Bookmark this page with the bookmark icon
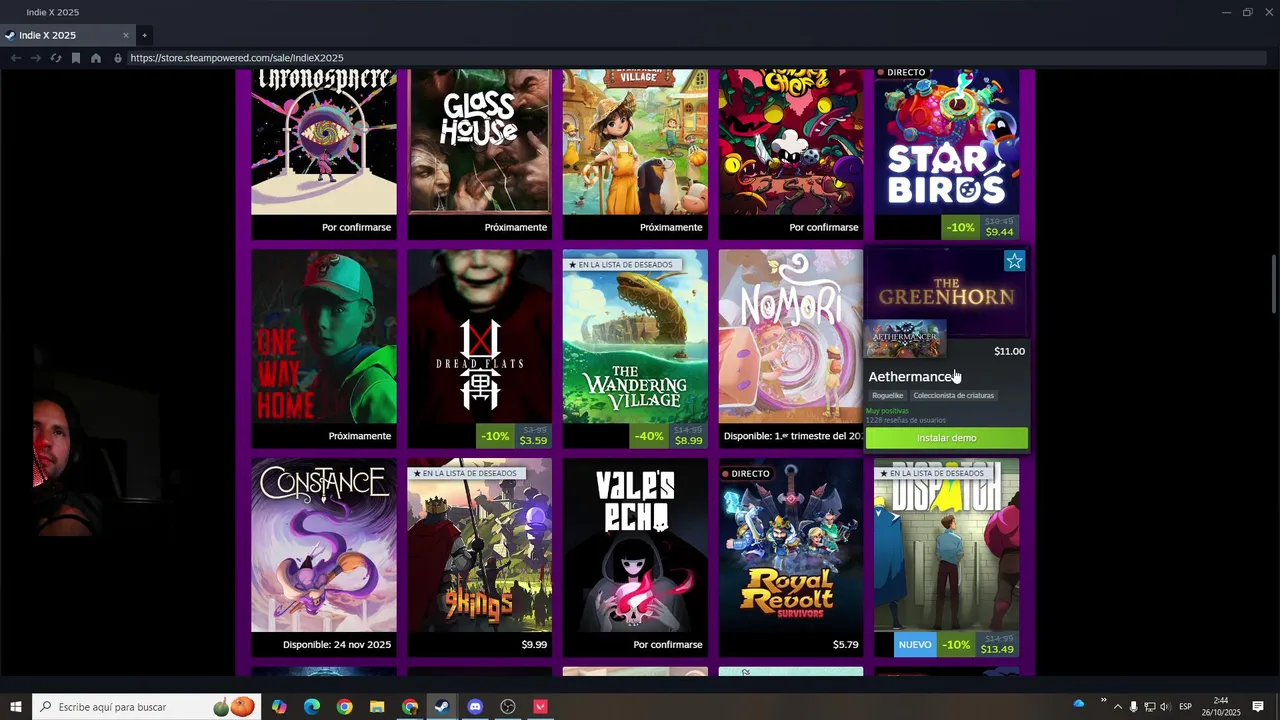 [x=76, y=58]
